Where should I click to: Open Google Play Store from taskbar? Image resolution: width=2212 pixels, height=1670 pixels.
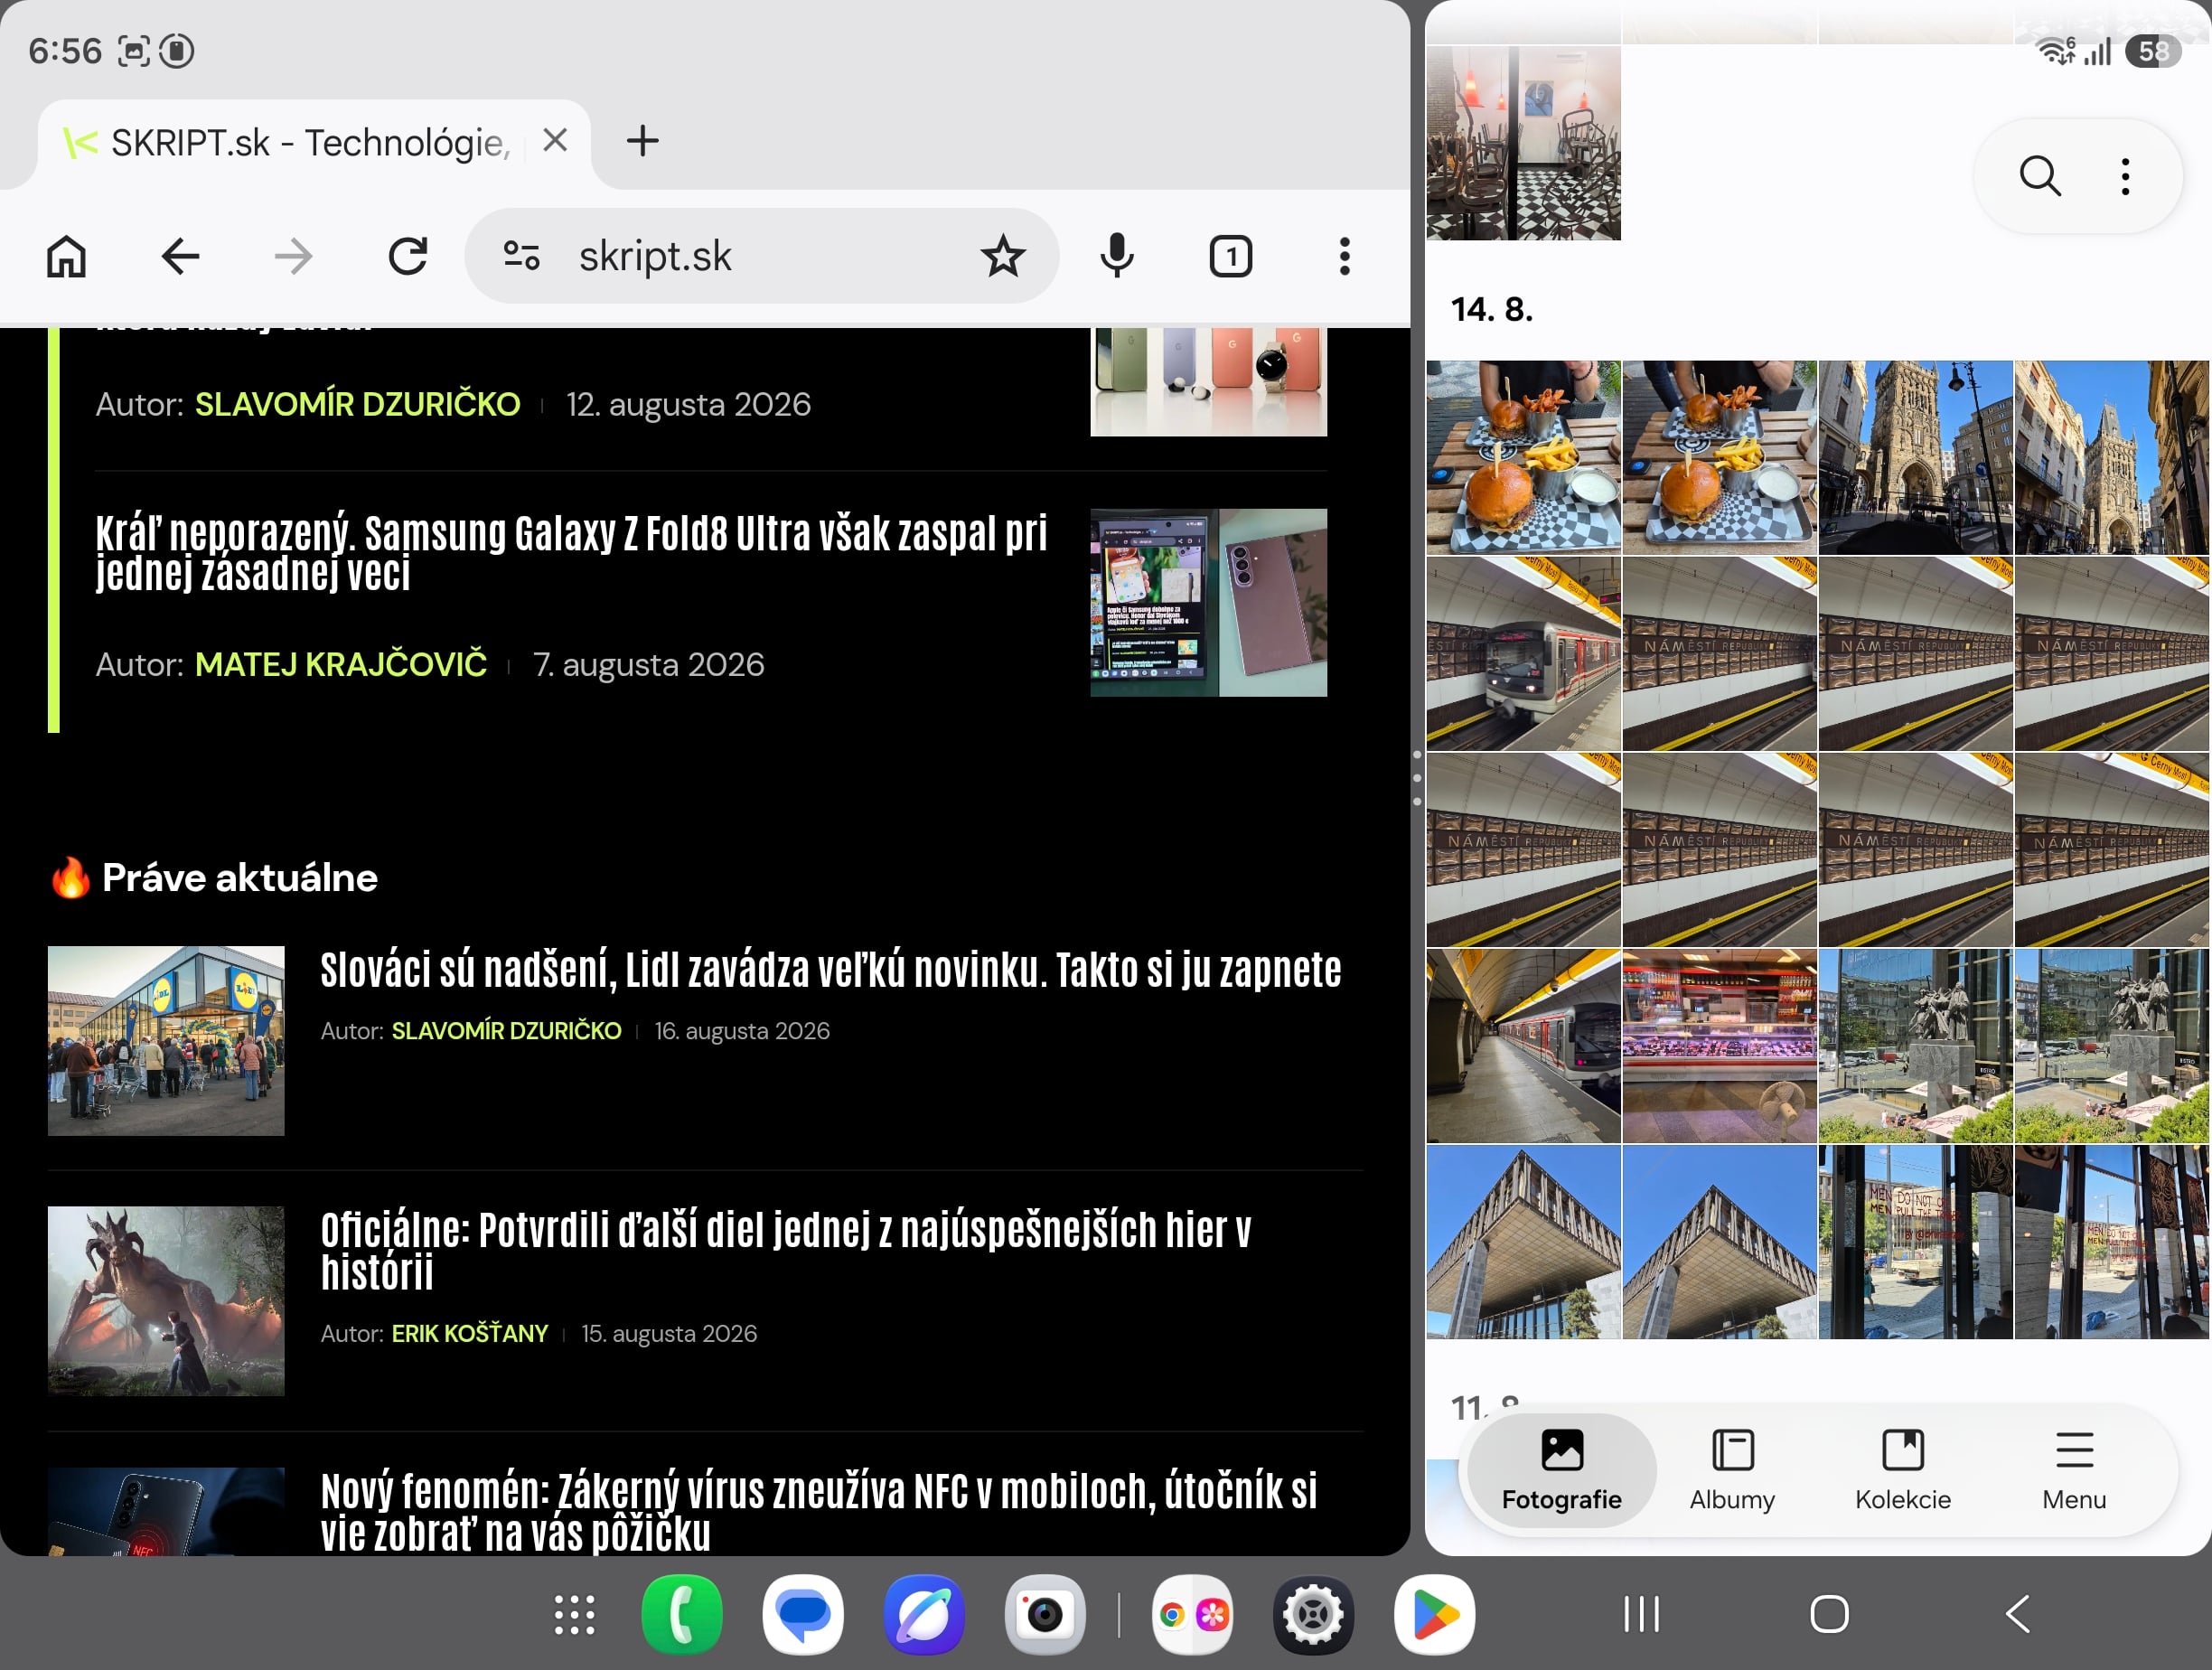point(1434,1615)
